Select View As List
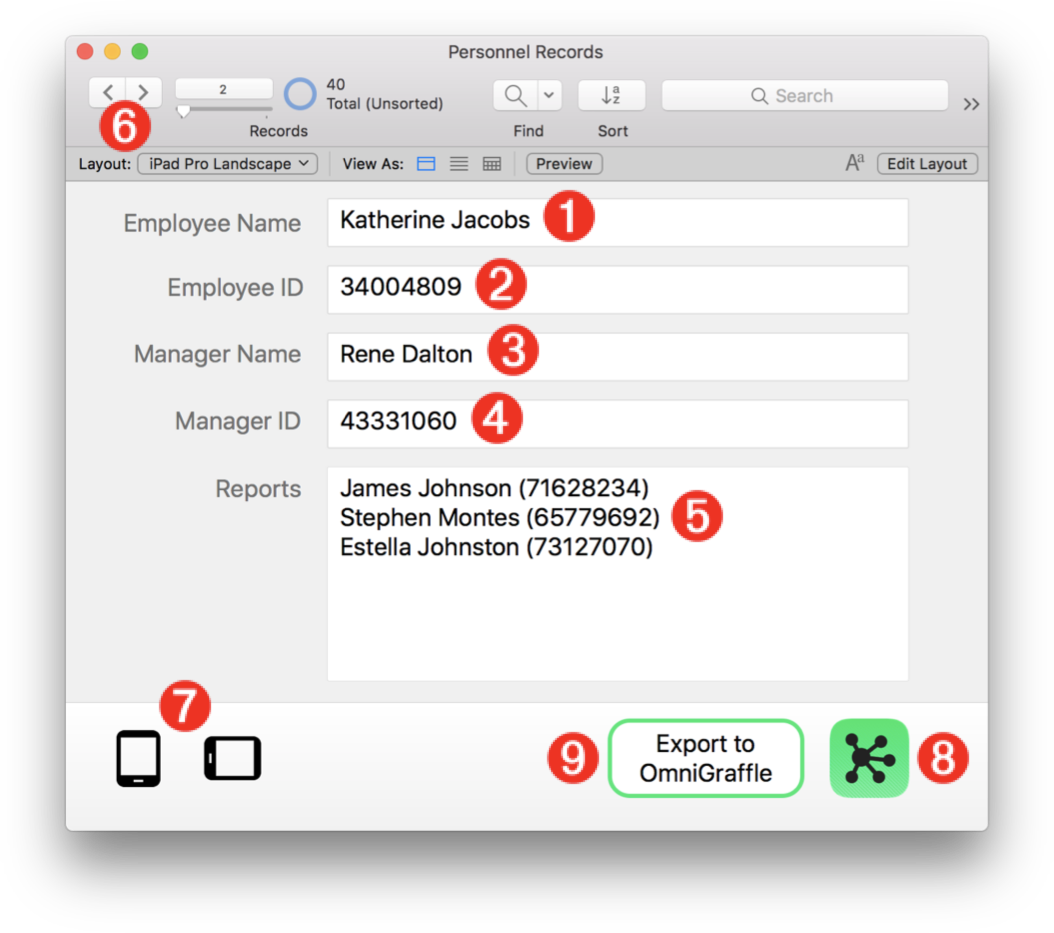The height and width of the screenshot is (933, 1054). 459,164
